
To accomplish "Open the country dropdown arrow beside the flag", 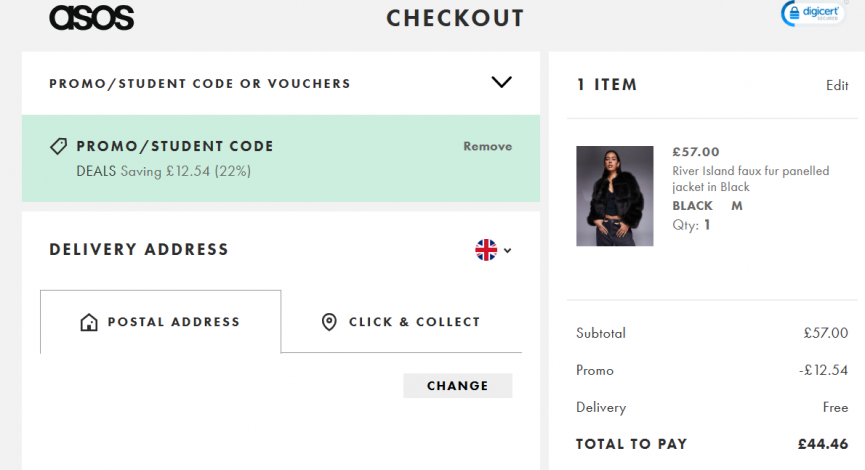I will tap(508, 251).
